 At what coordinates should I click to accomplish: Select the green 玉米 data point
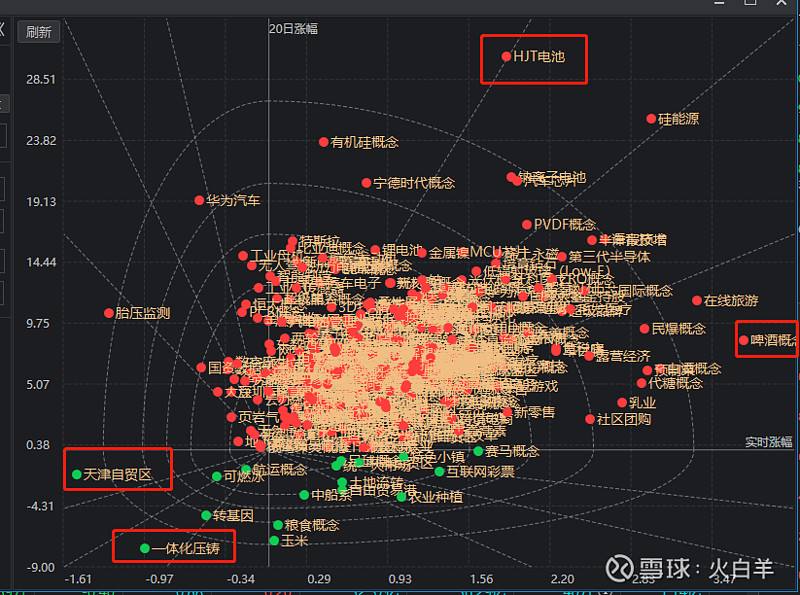click(x=274, y=540)
